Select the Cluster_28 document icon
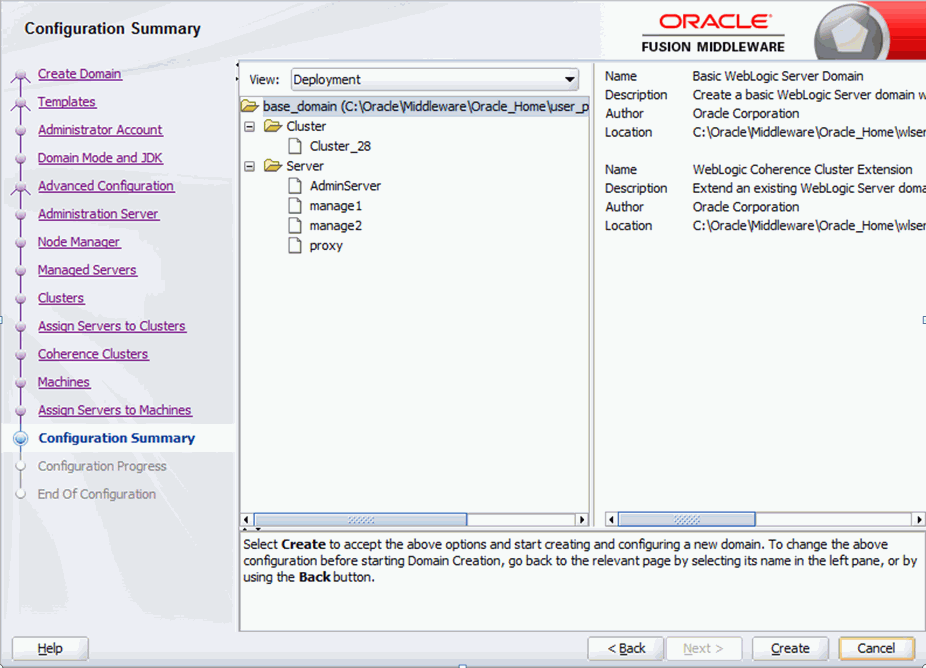The width and height of the screenshot is (926, 668). point(294,146)
